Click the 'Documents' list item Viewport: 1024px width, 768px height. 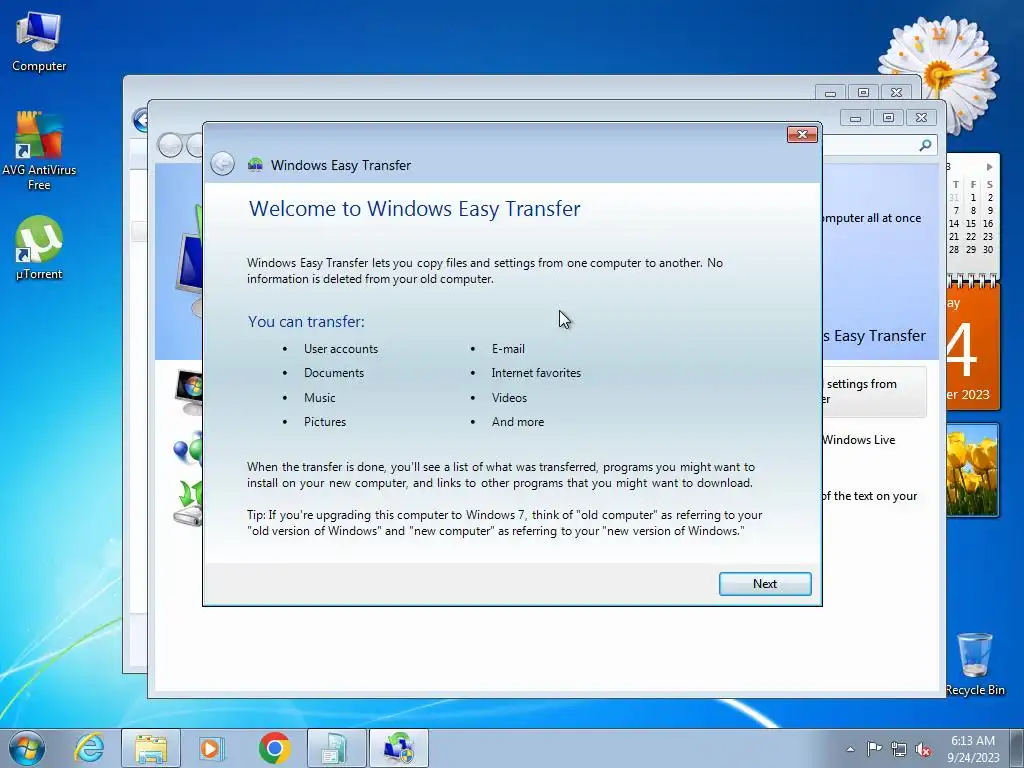334,373
